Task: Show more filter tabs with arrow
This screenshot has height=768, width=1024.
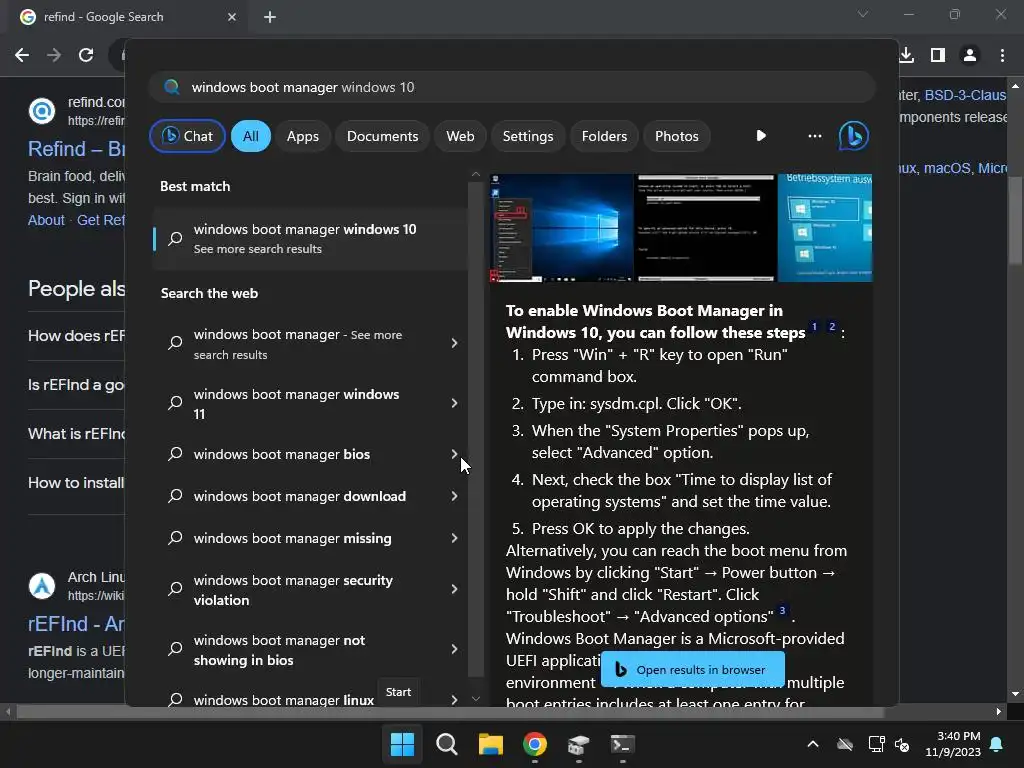Action: [x=761, y=136]
